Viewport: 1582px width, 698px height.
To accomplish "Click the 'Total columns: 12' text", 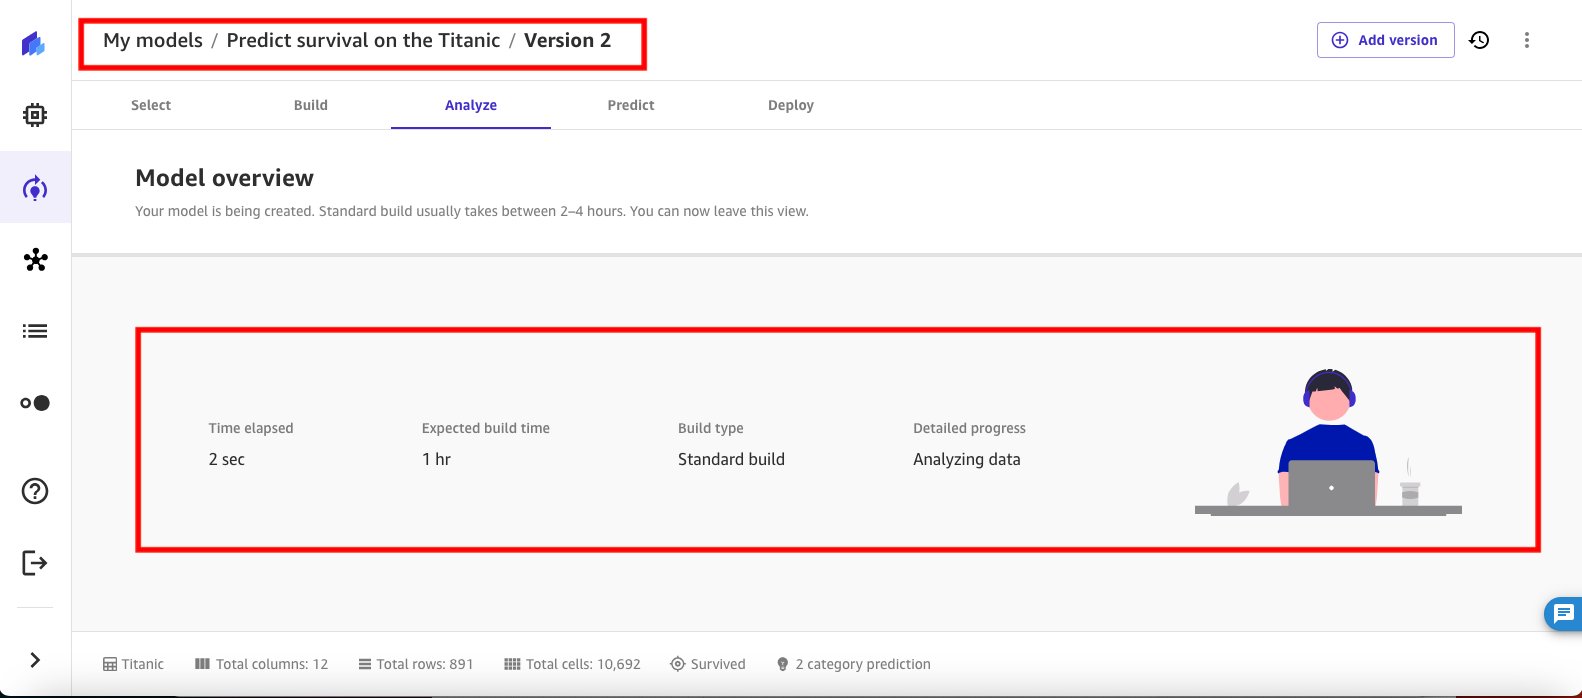I will [x=272, y=664].
